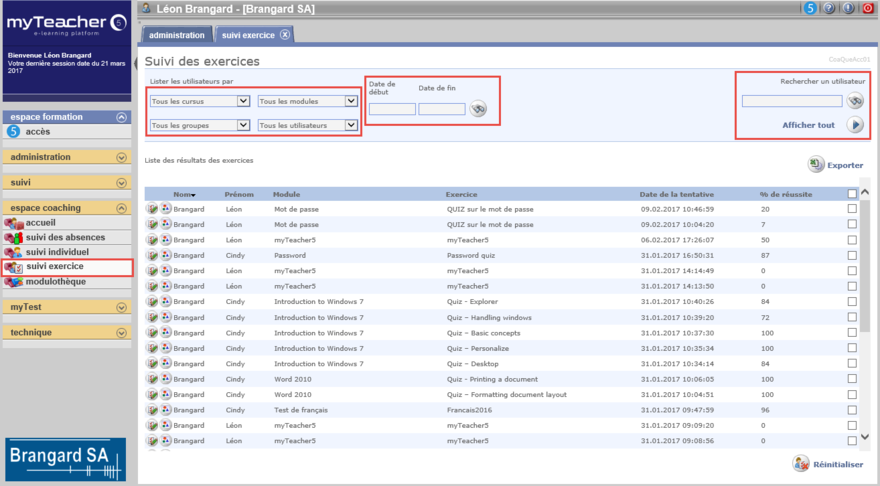The width and height of the screenshot is (880, 486).
Task: Close the suivi exercice tab
Action: 285,35
